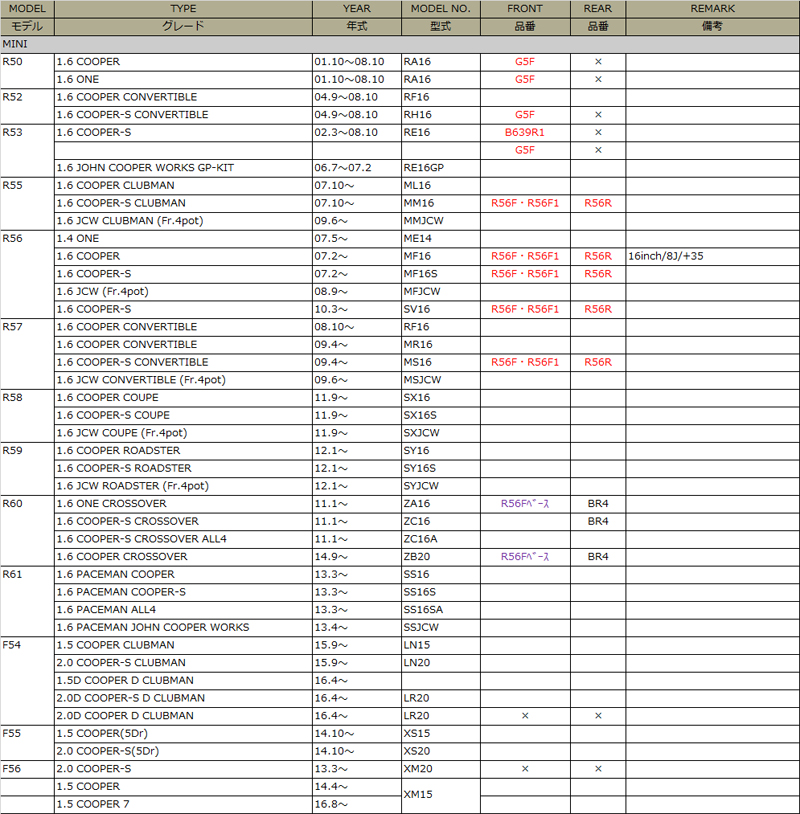Screen dimensions: 800x814
Task: Click 1.6 COOPER CLUBMAN type cell
Action: tap(183, 185)
